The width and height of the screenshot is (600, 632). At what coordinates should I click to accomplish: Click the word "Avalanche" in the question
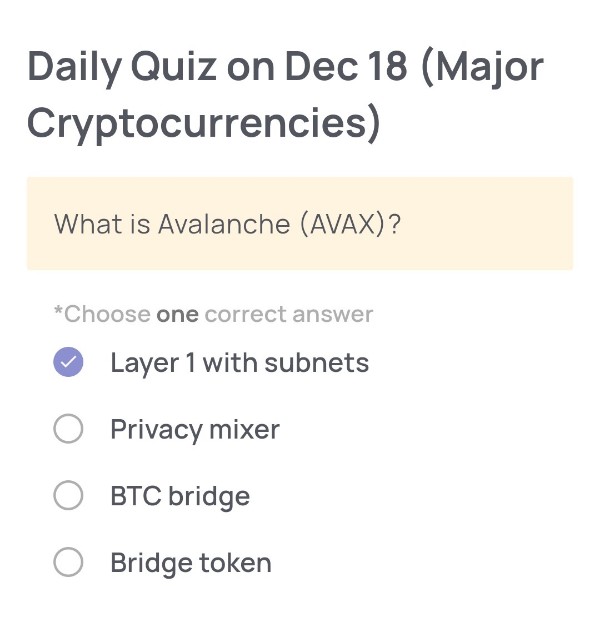pos(223,224)
